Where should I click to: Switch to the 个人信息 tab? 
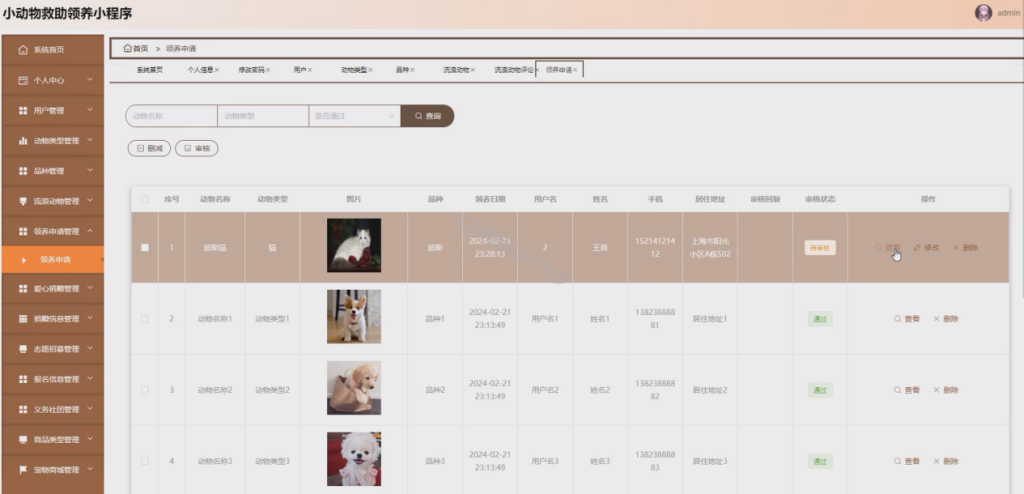click(x=200, y=70)
